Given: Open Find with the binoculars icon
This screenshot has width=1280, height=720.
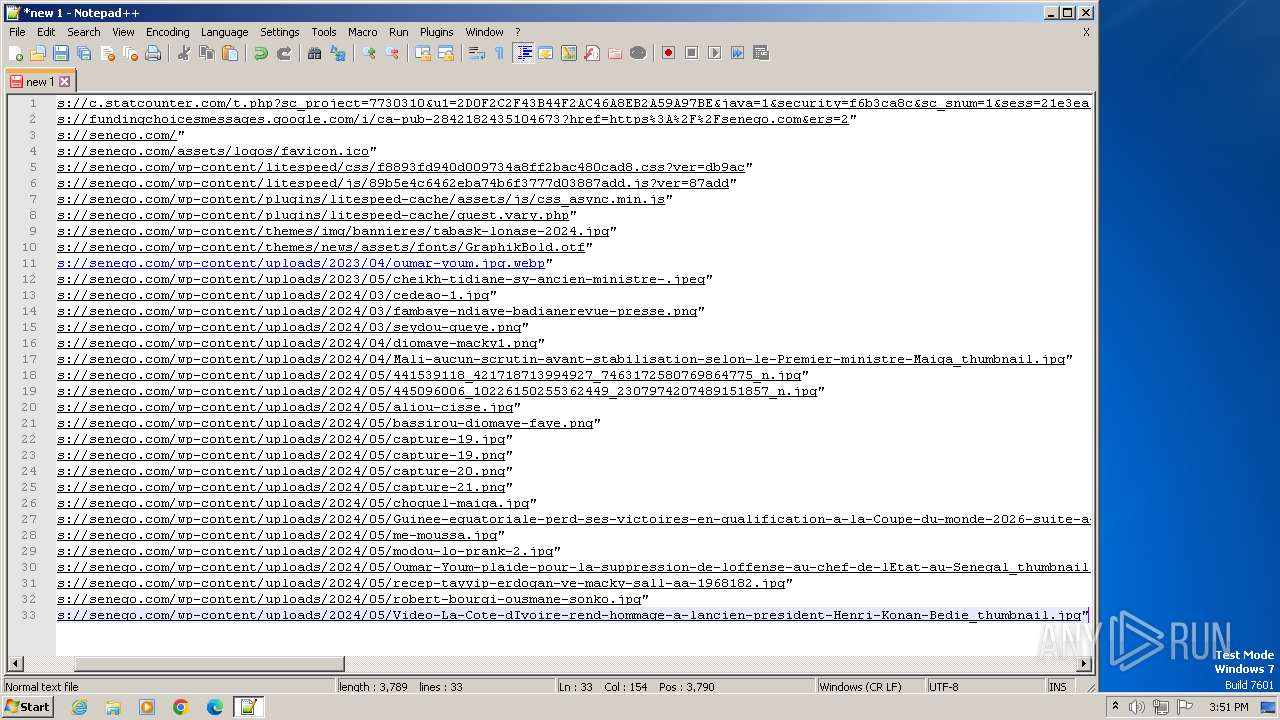Looking at the screenshot, I should [315, 53].
